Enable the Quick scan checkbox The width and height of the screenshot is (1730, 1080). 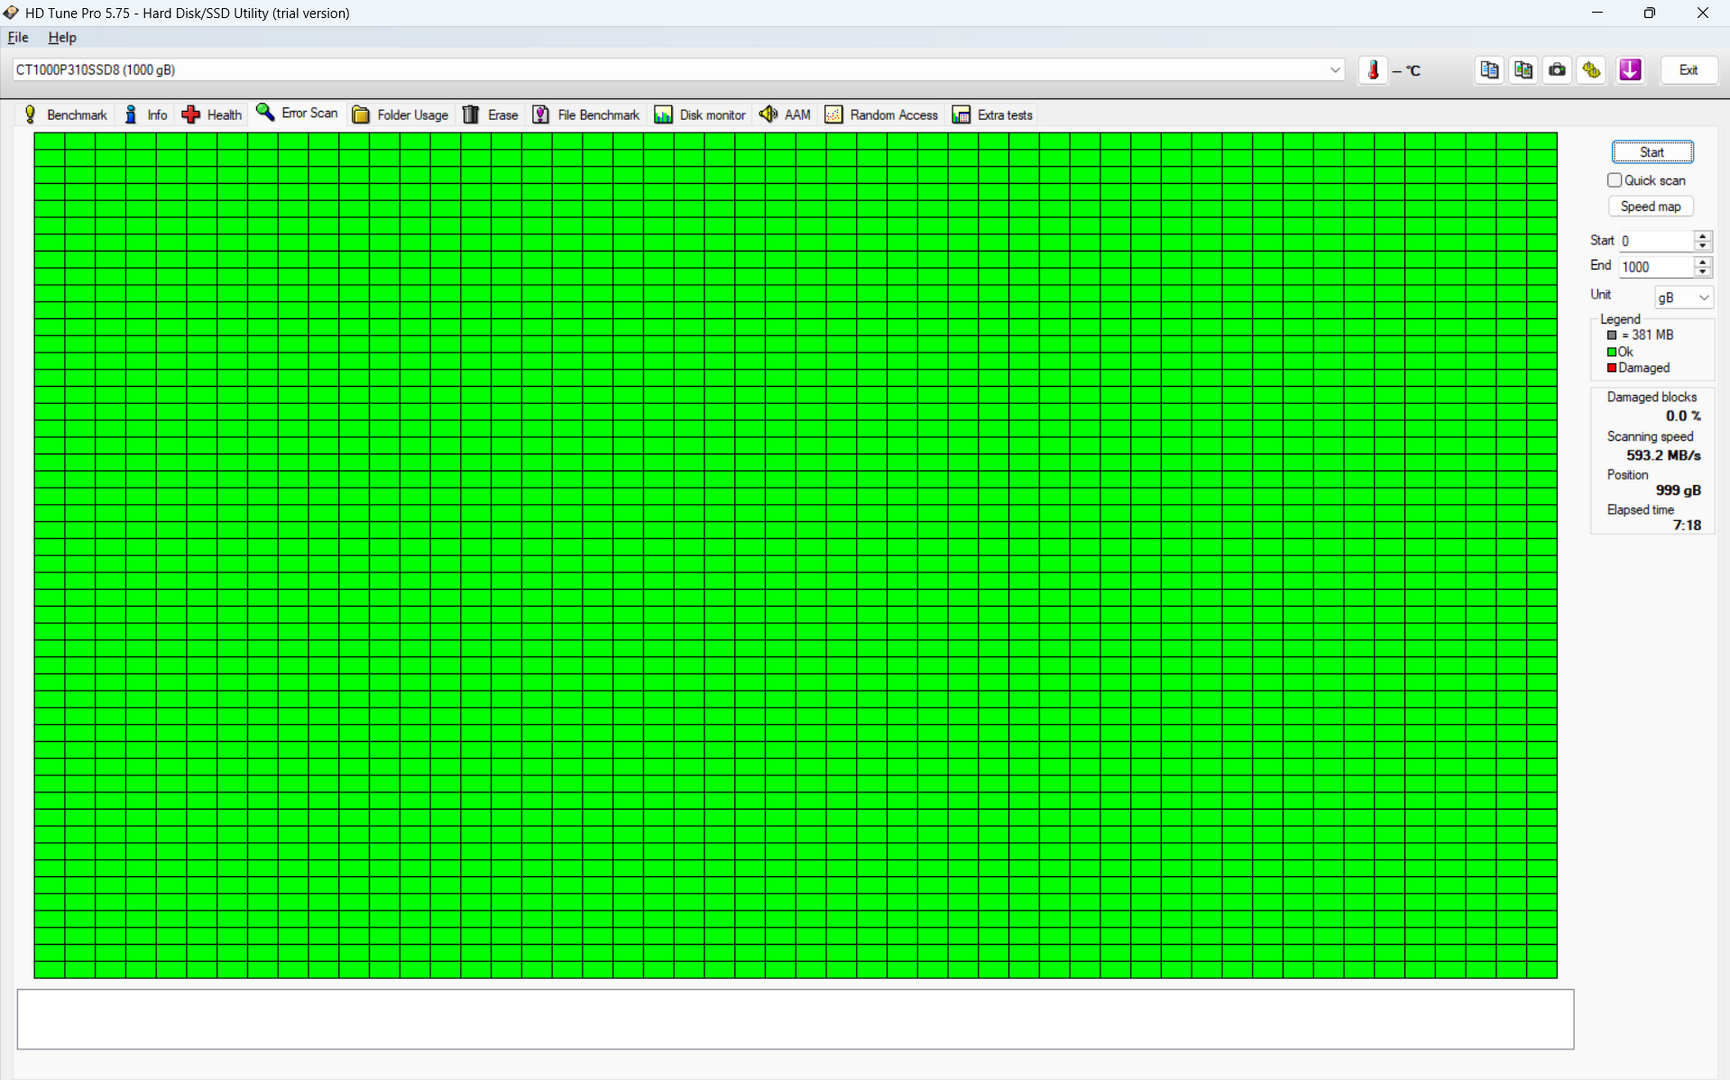1614,180
